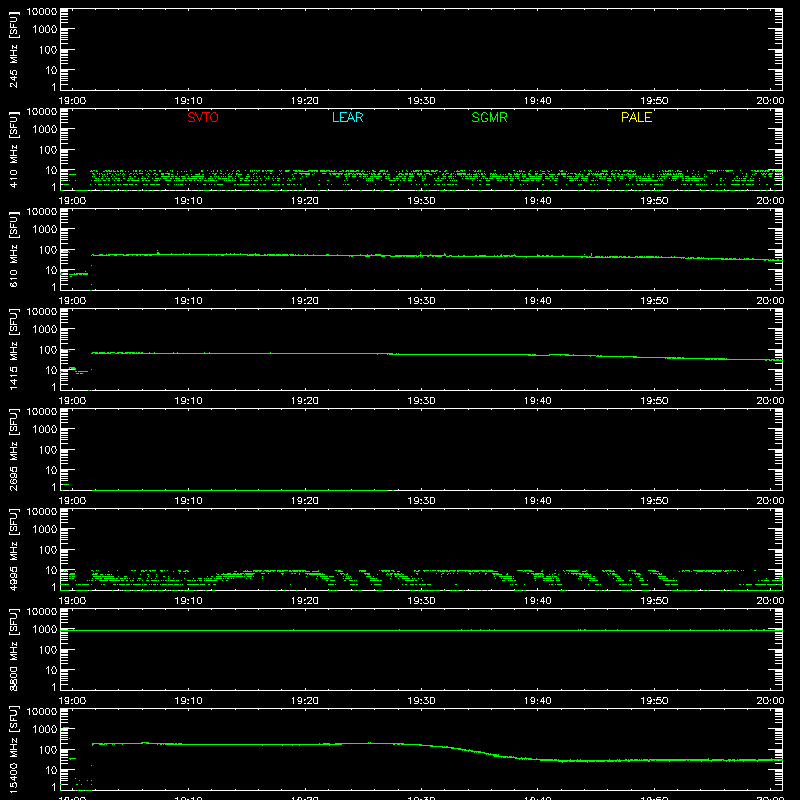
Task: Click 19:00 tick below the 610 MHz plot
Action: (x=72, y=301)
